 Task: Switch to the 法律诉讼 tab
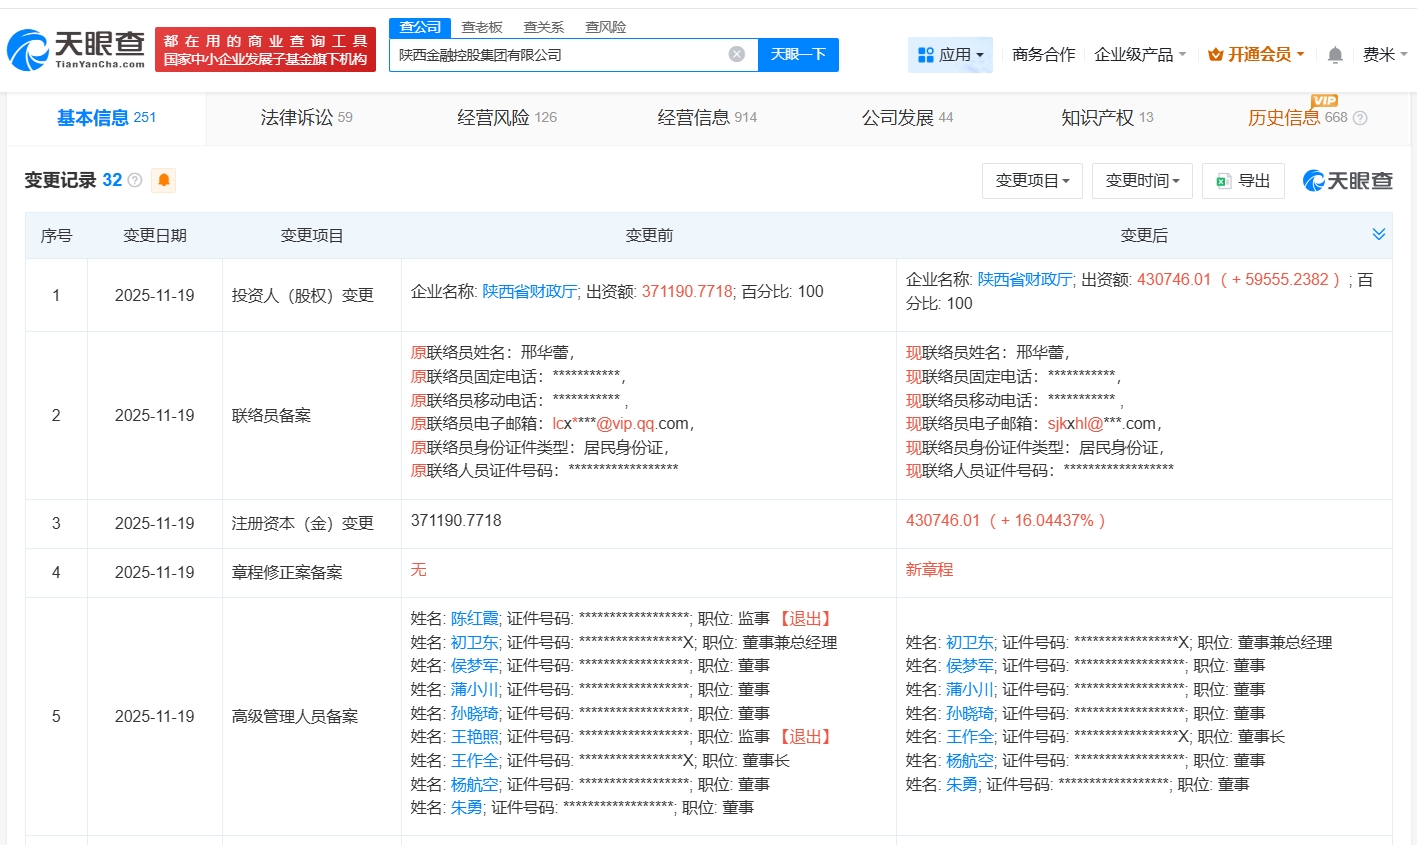click(306, 118)
